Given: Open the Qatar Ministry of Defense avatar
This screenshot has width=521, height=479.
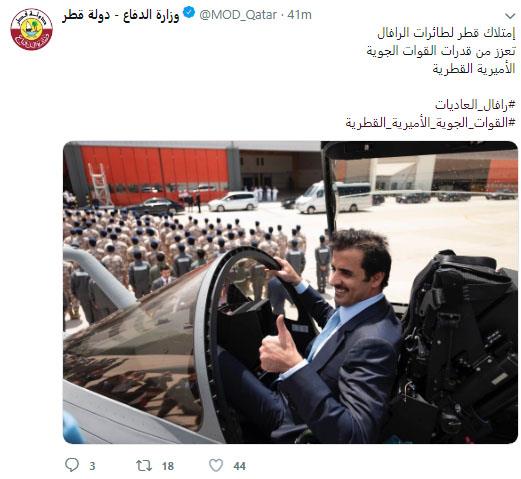Looking at the screenshot, I should [x=31, y=29].
